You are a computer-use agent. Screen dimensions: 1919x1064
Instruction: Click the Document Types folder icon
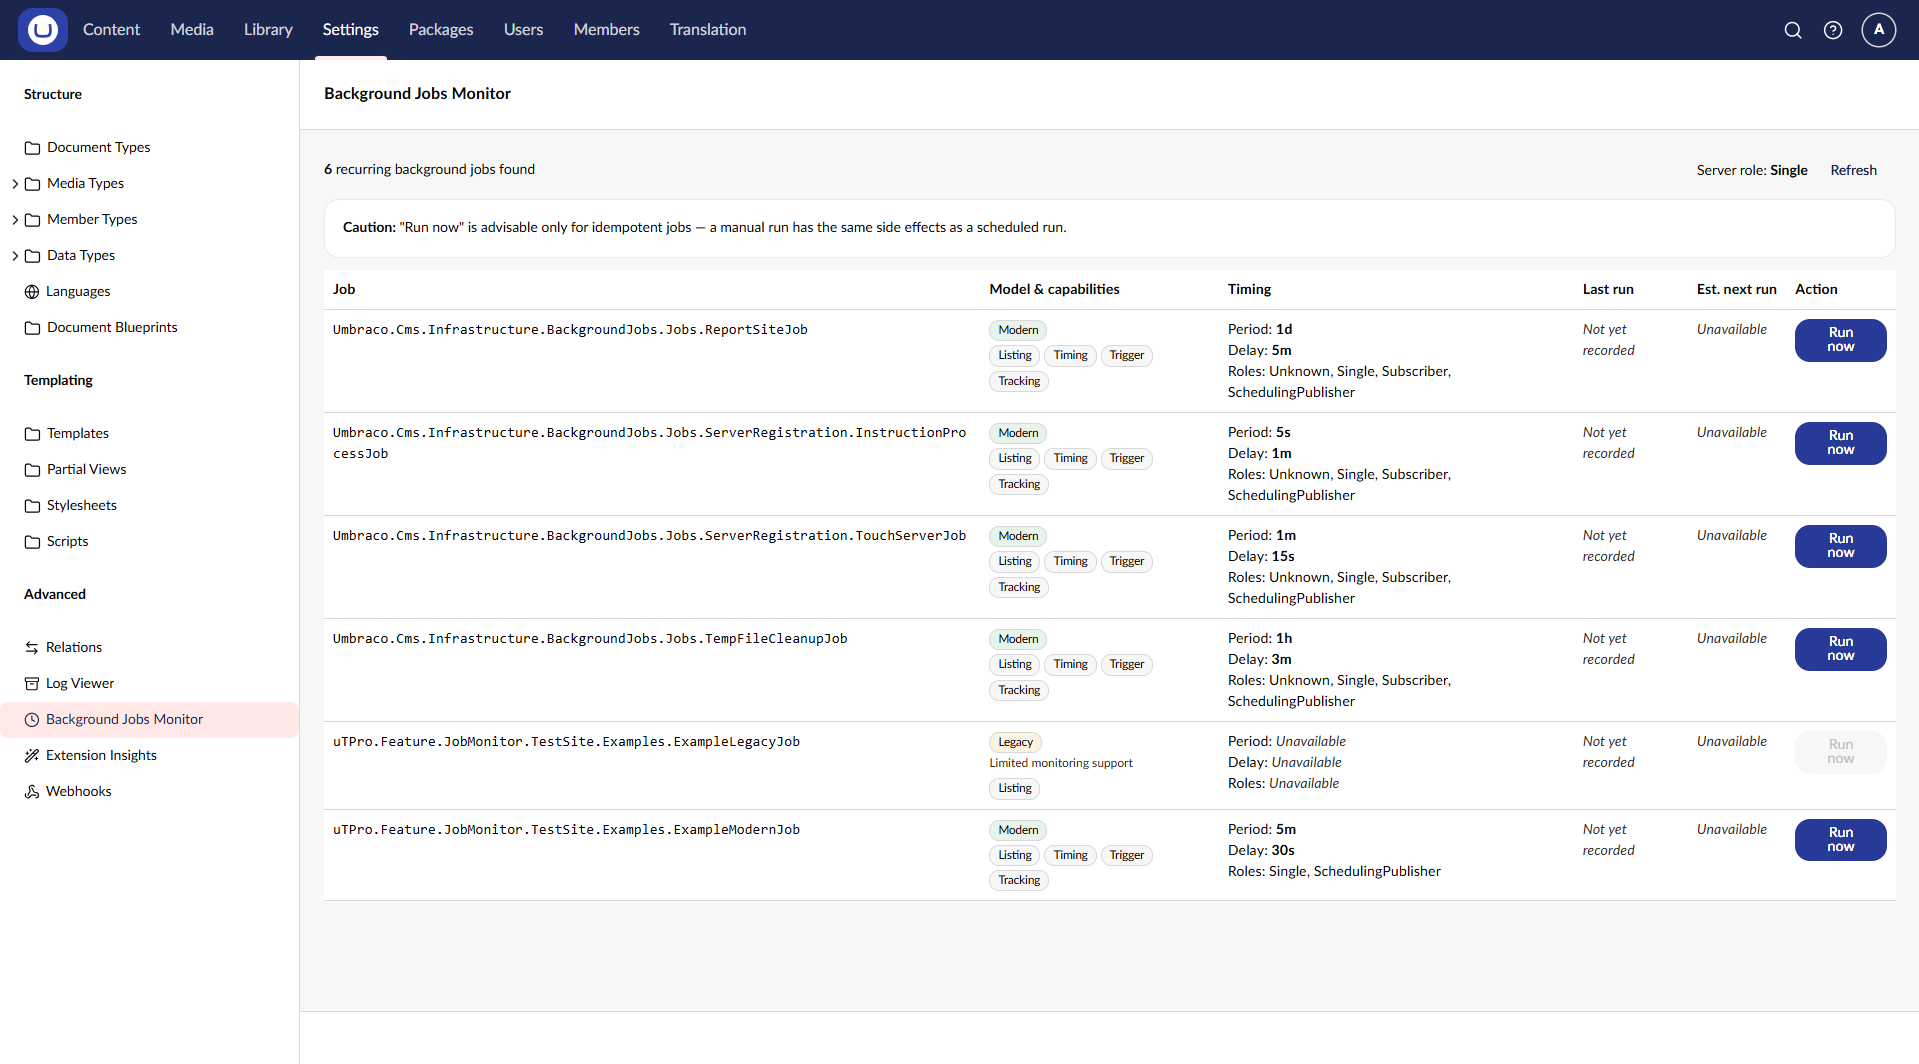(x=32, y=148)
